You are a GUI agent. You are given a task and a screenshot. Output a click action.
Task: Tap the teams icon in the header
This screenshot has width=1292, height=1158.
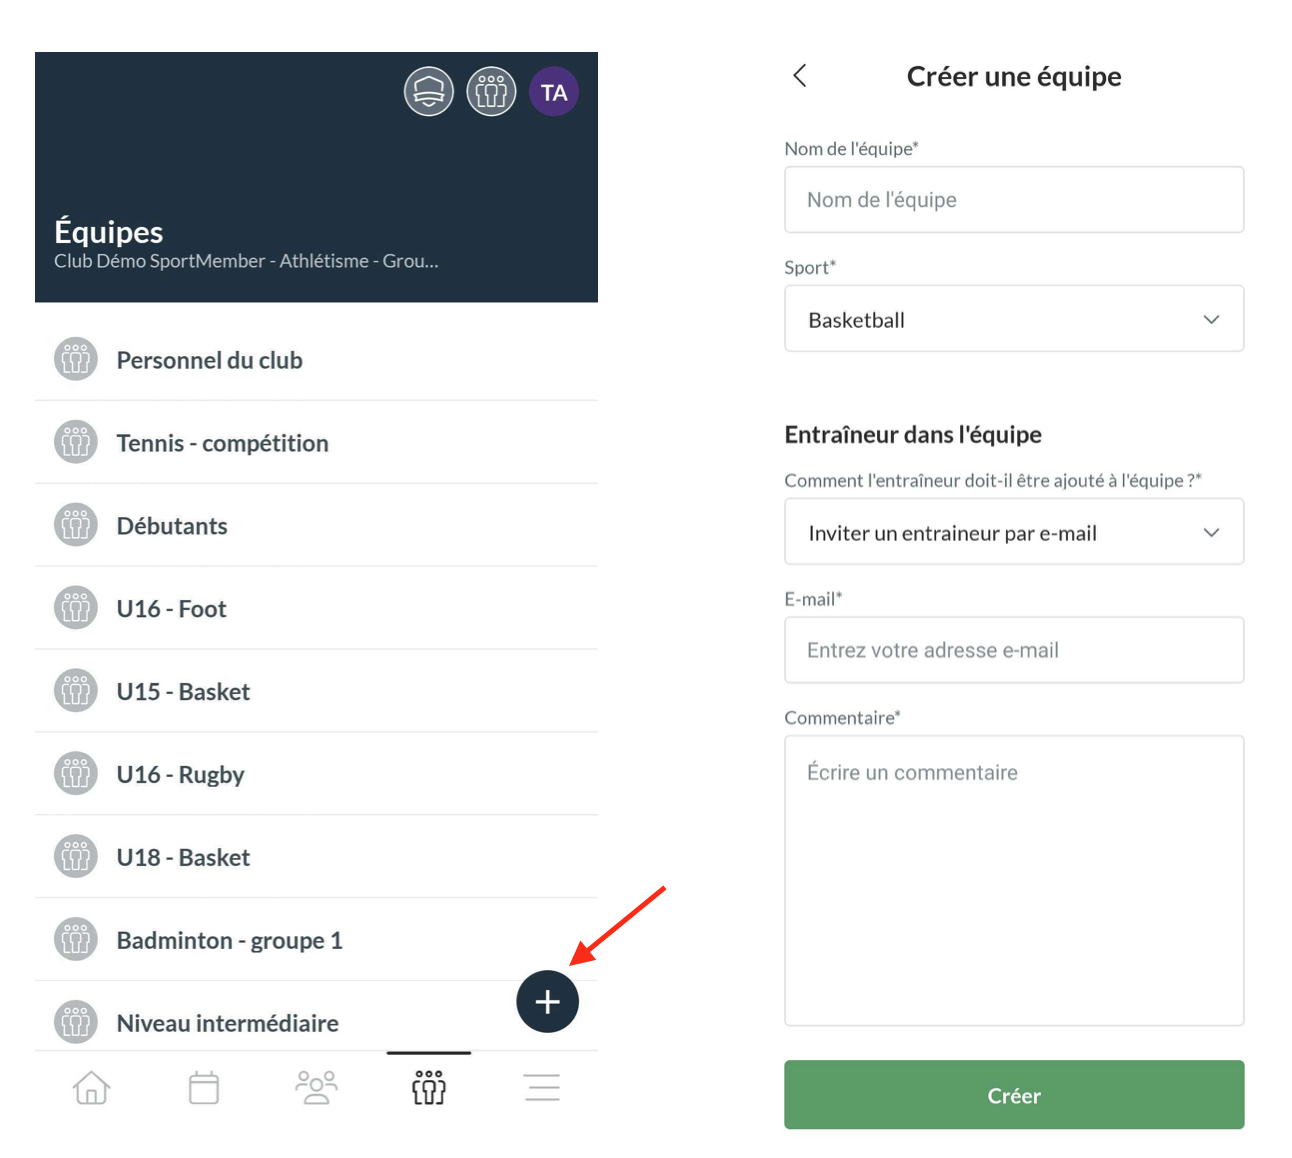tap(491, 92)
